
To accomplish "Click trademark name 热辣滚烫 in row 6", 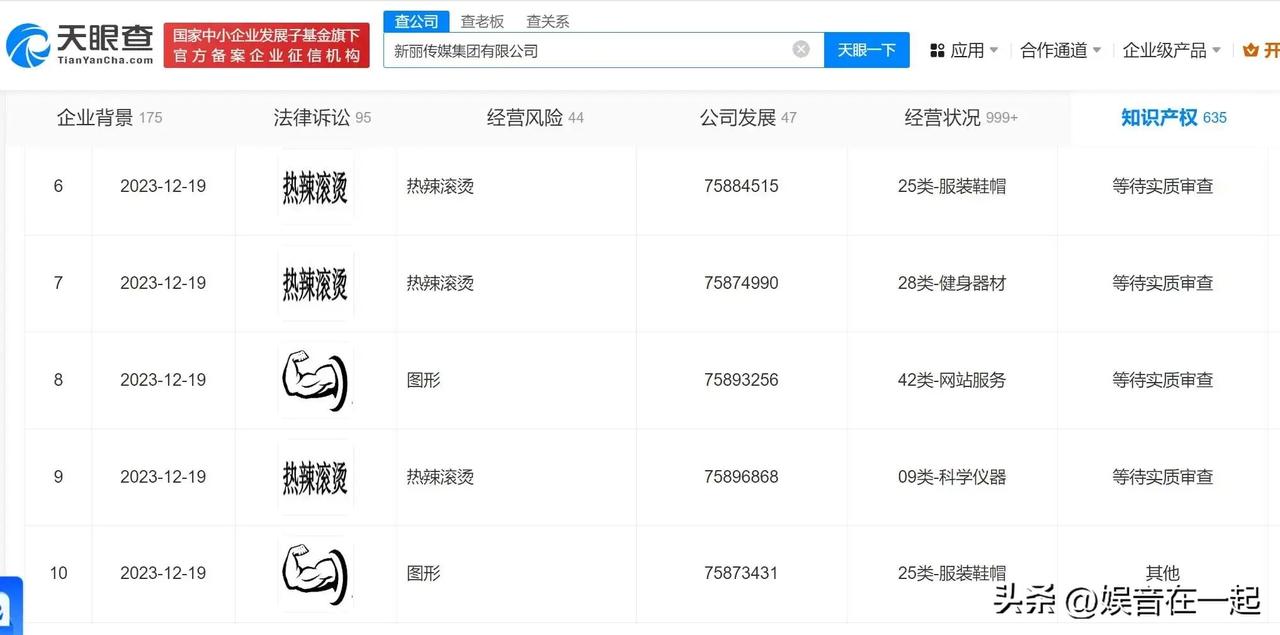I will pos(440,186).
